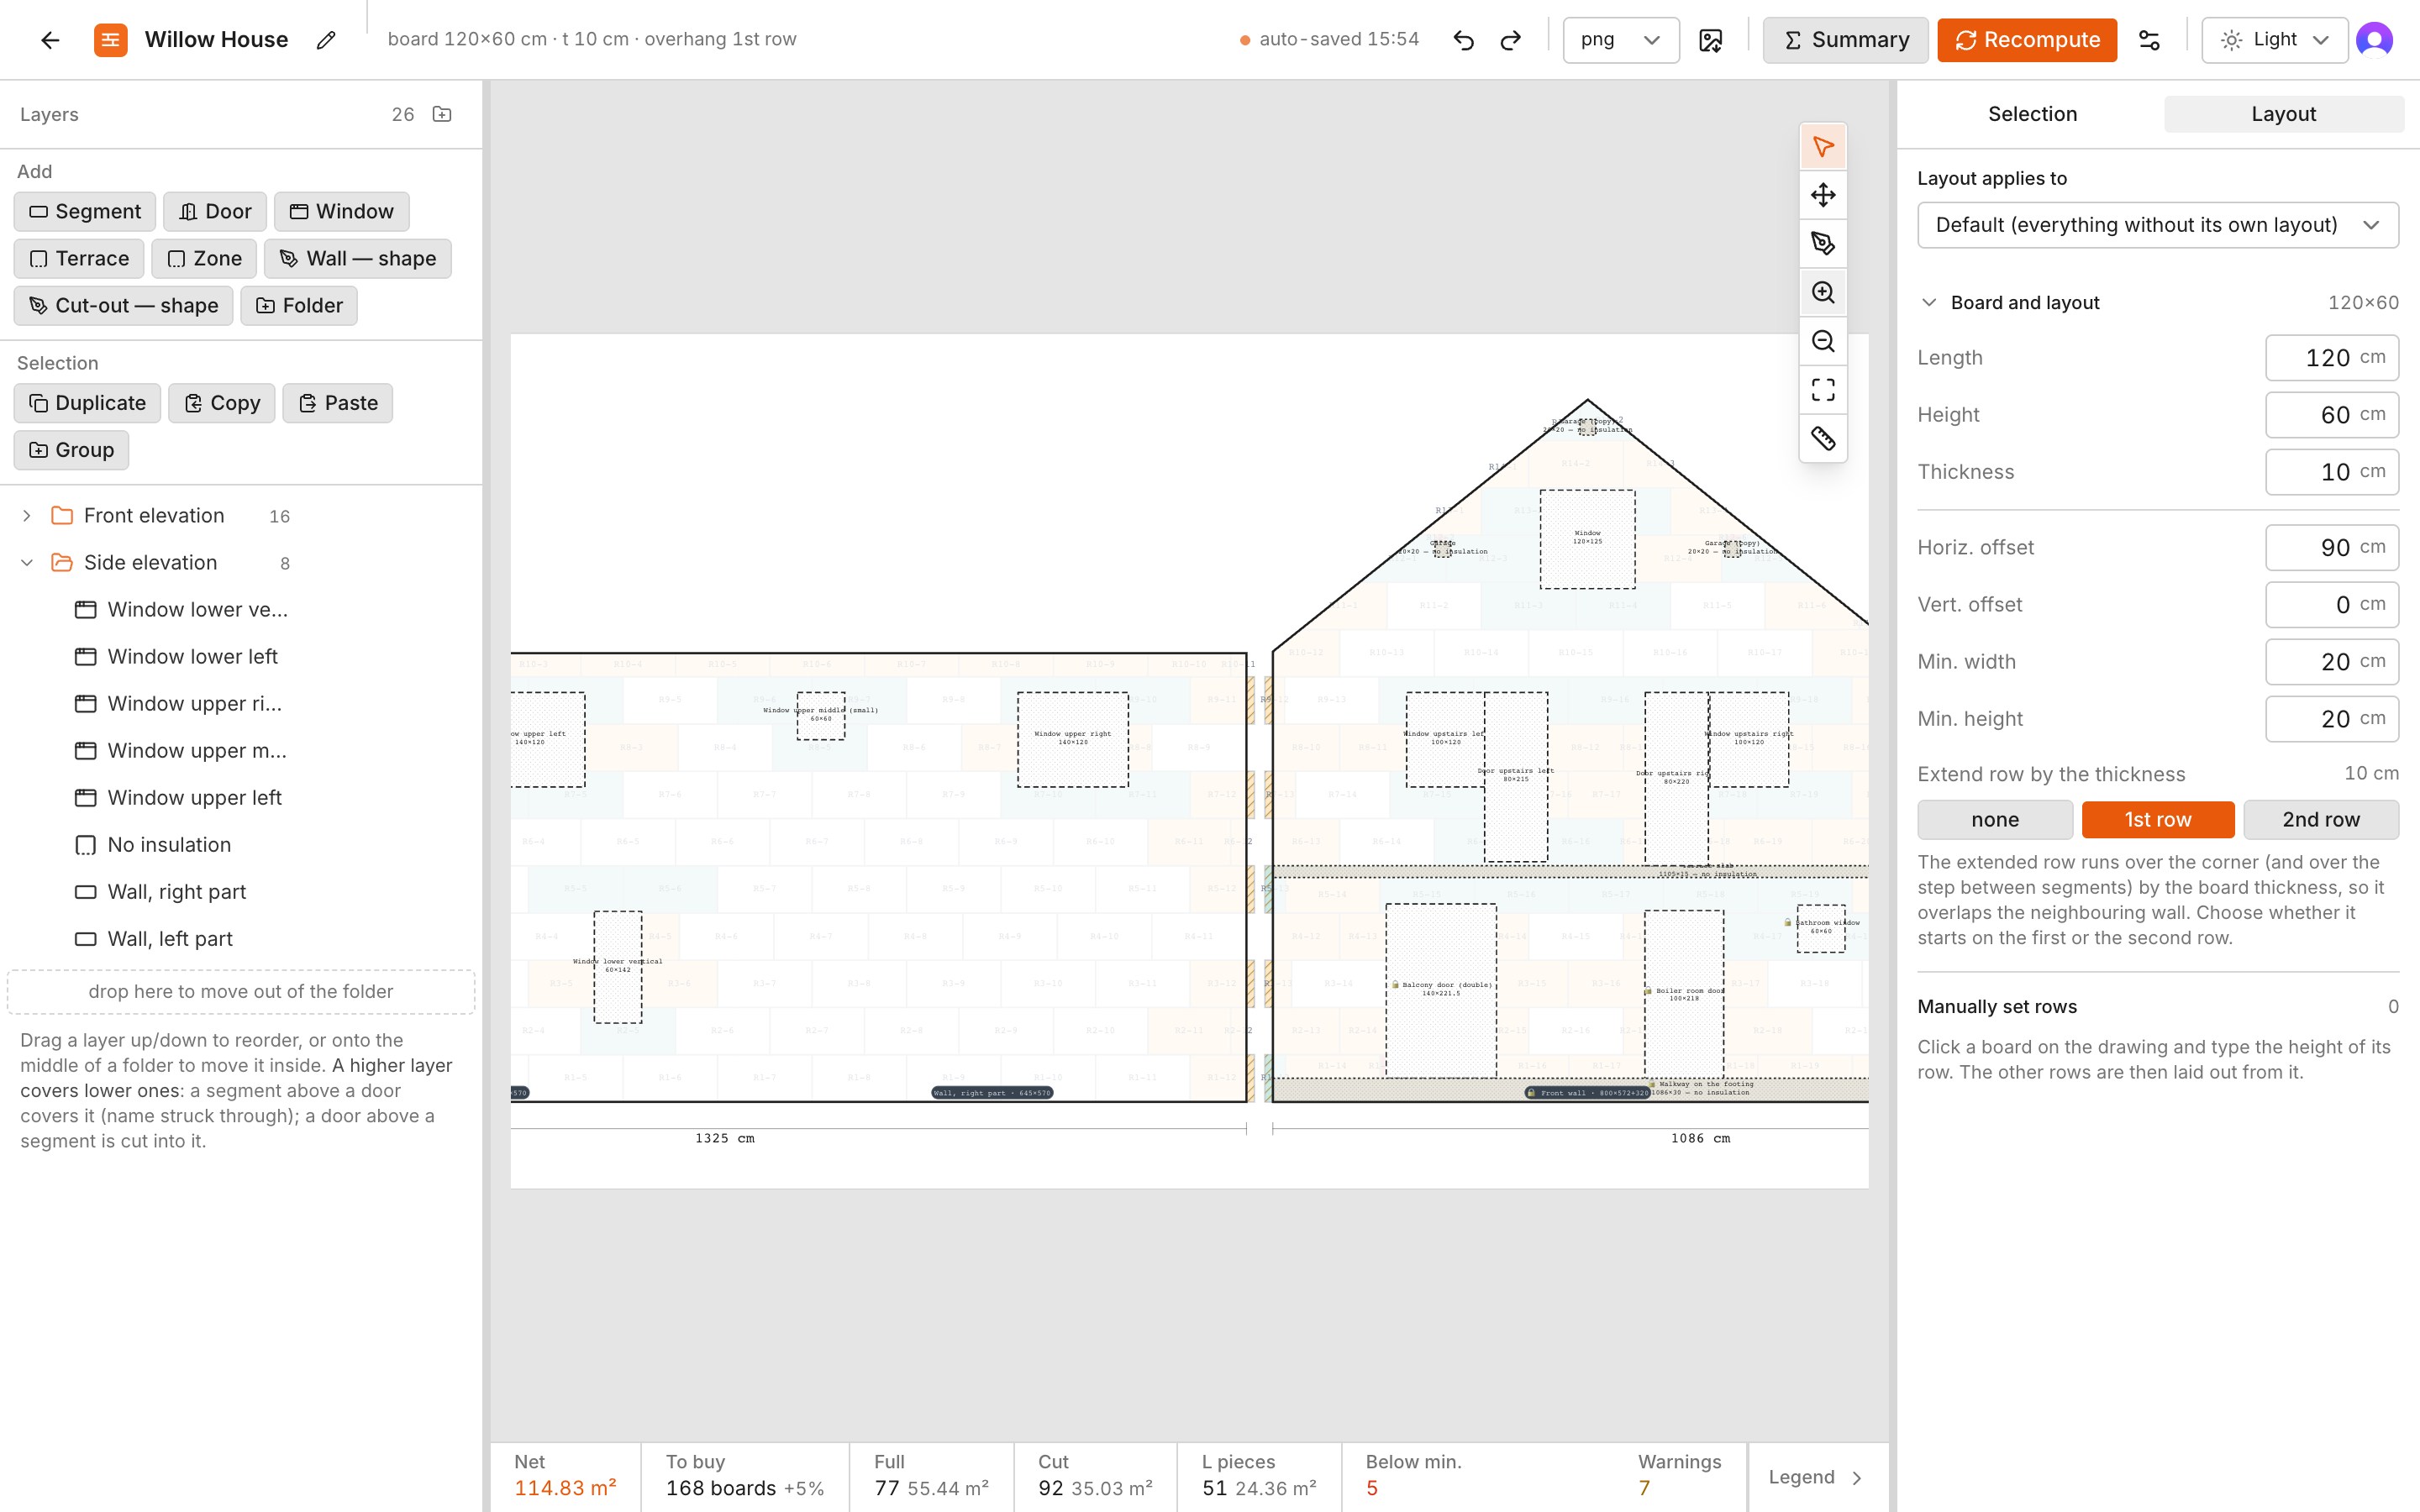Image resolution: width=2420 pixels, height=1512 pixels.
Task: Click the new folder icon in Layers header
Action: (442, 114)
